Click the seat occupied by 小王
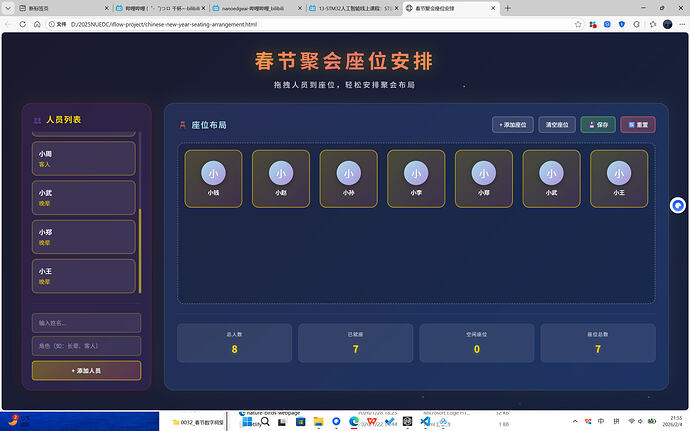690x431 pixels. tap(619, 179)
